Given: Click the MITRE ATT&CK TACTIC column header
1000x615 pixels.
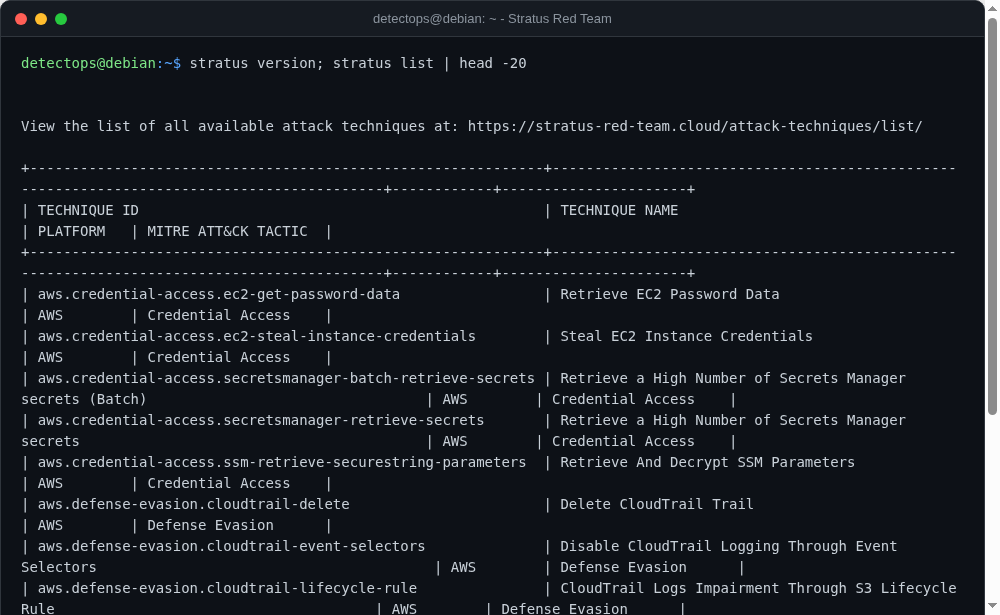Looking at the screenshot, I should pos(227,232).
